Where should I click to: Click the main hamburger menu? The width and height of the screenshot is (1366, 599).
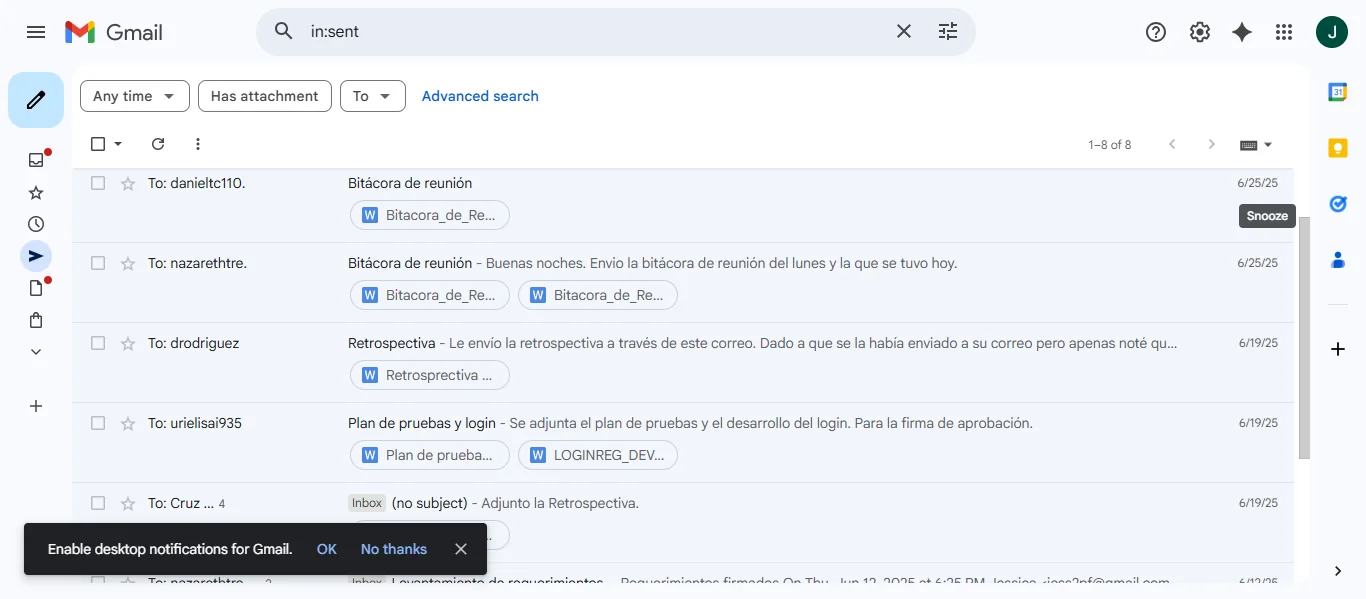click(36, 31)
